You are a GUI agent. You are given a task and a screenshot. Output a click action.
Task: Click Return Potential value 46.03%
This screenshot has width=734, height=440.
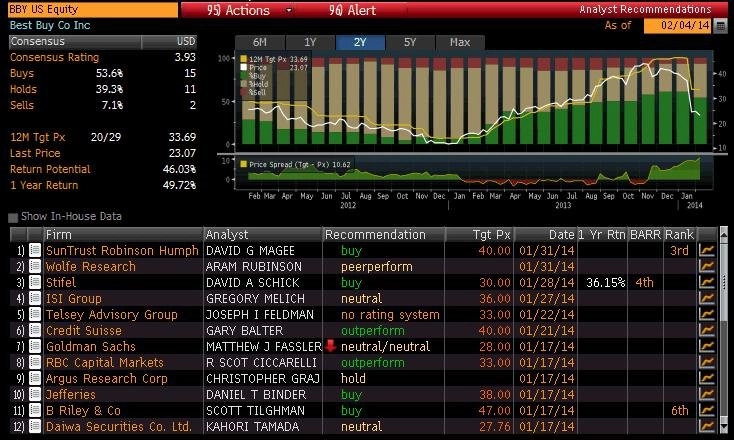tap(179, 169)
